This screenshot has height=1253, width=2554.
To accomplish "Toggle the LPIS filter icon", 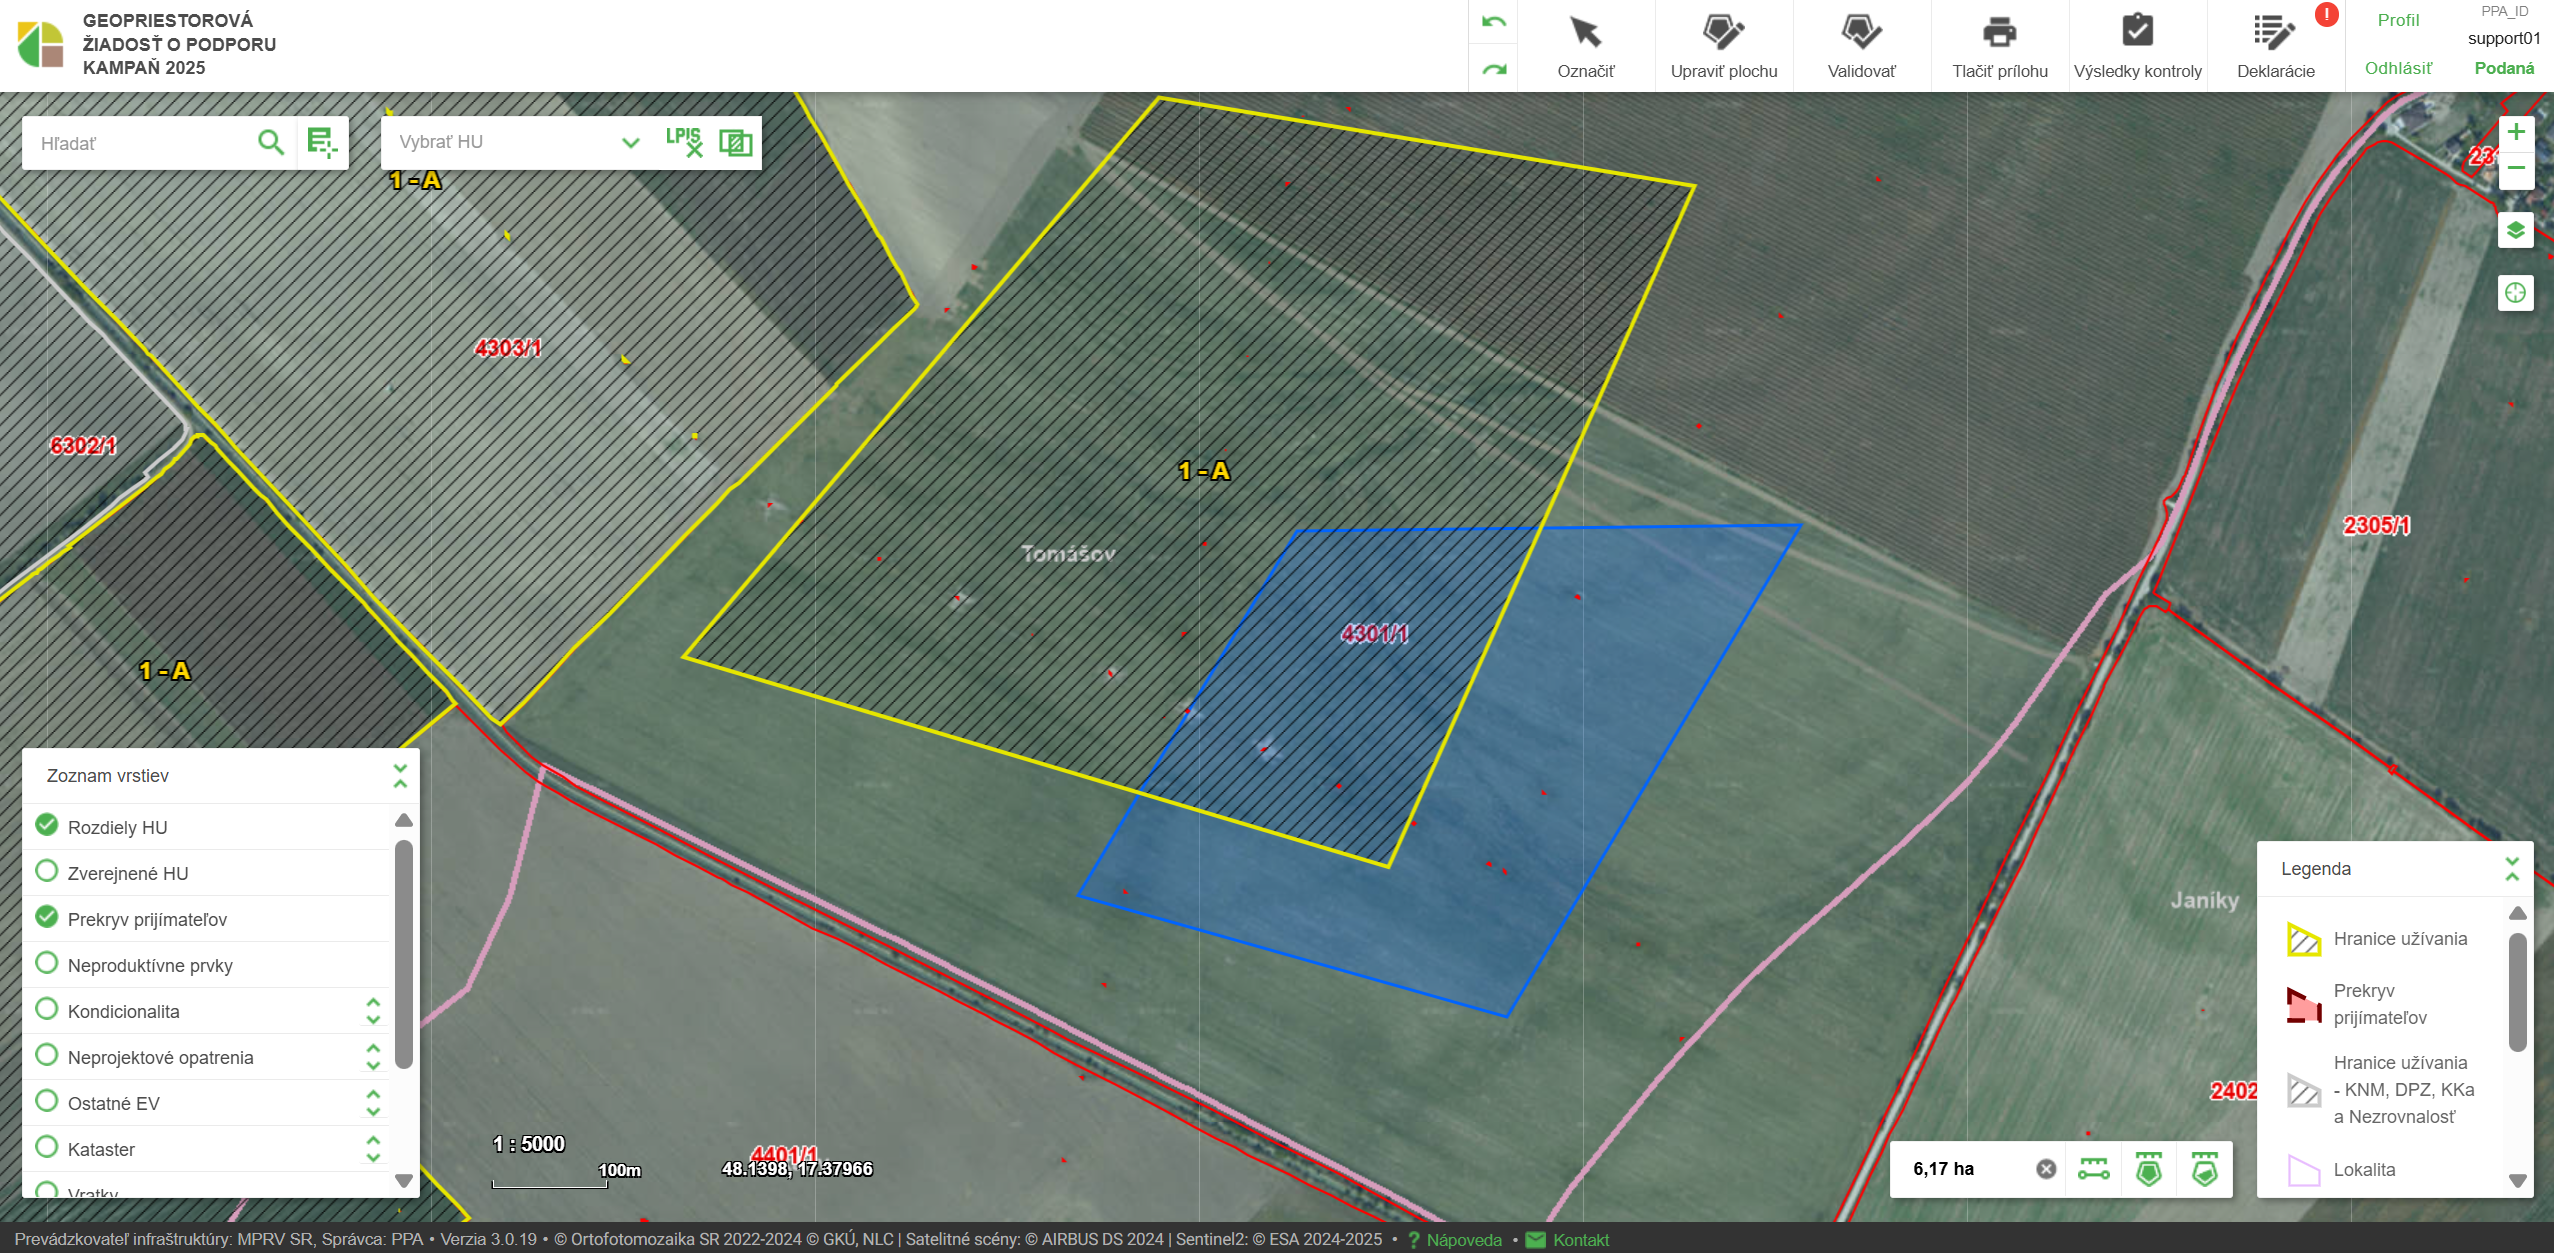I will pyautogui.click(x=684, y=142).
